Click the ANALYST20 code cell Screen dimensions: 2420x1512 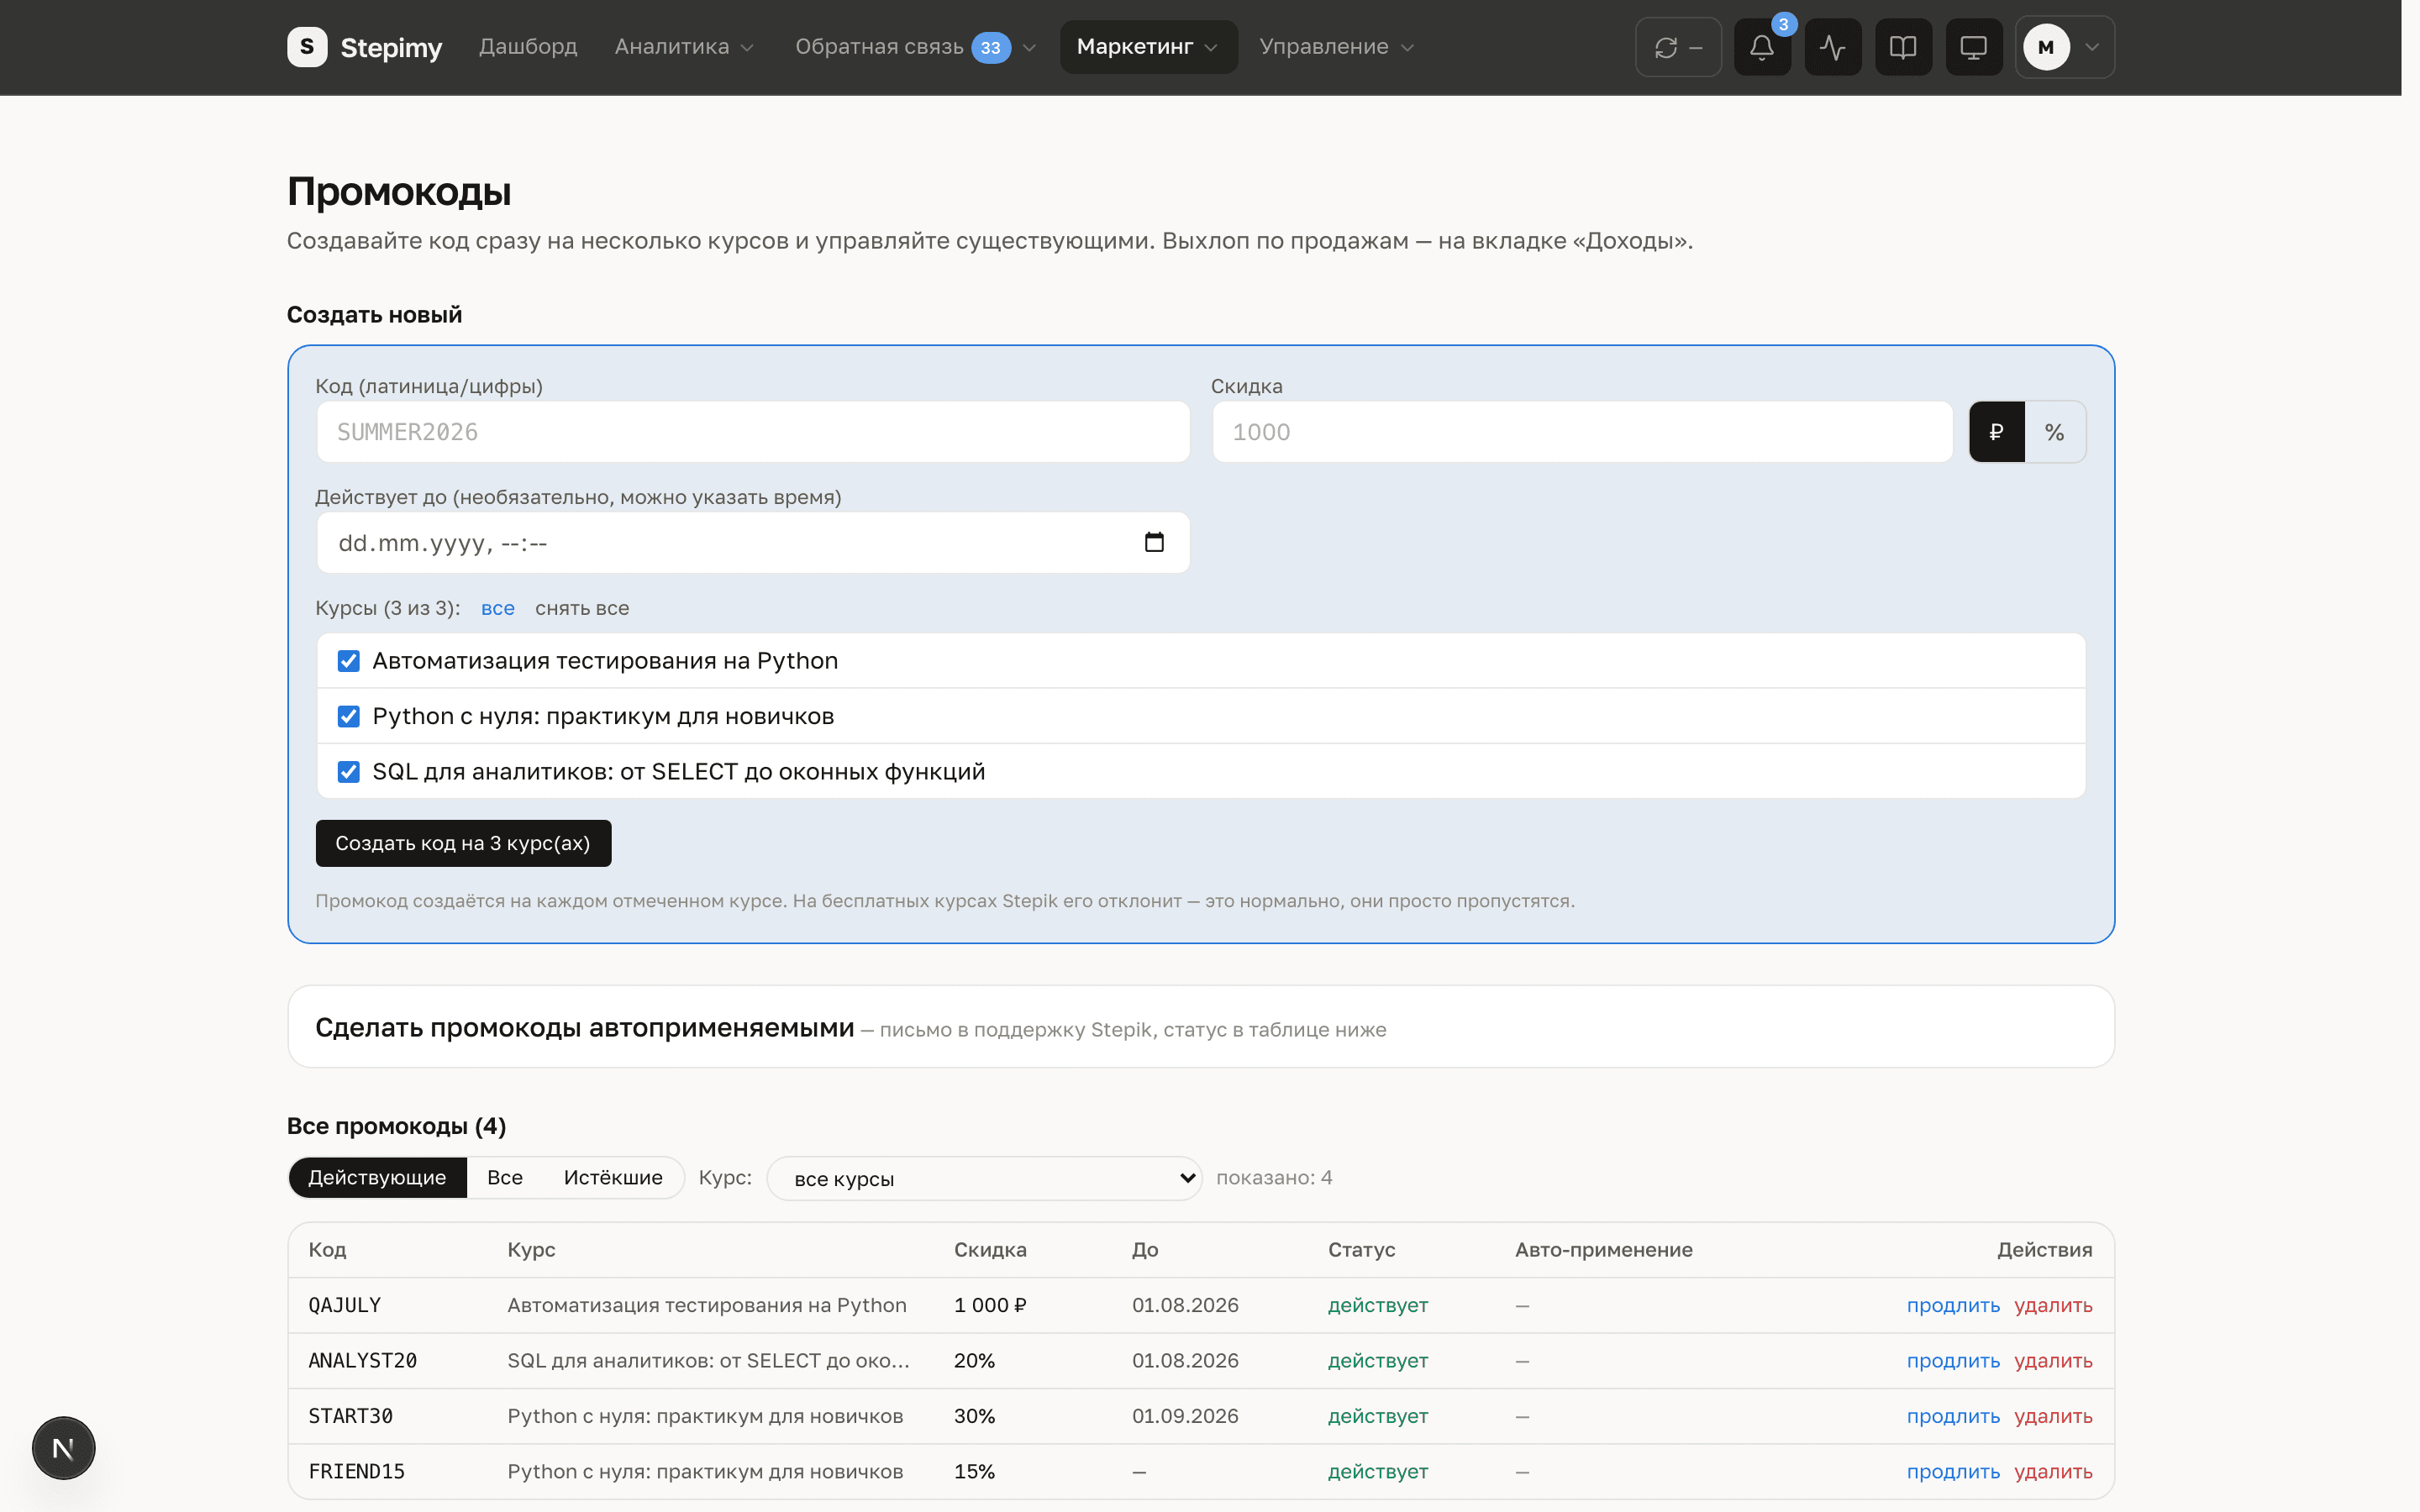click(x=362, y=1361)
